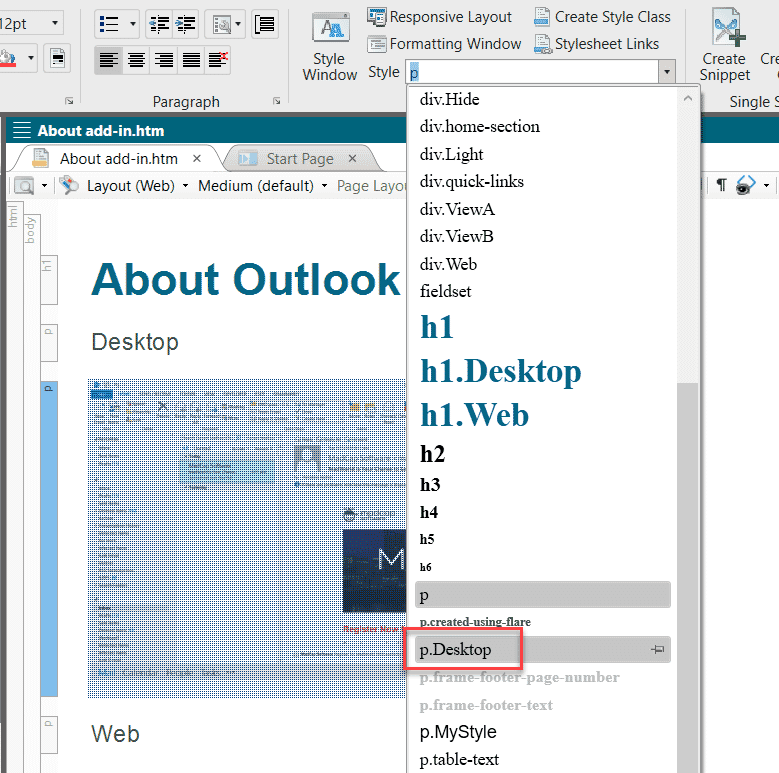Screen dimensions: 779x773
Task: Open Paragraph group dialog launcher
Action: point(277,101)
